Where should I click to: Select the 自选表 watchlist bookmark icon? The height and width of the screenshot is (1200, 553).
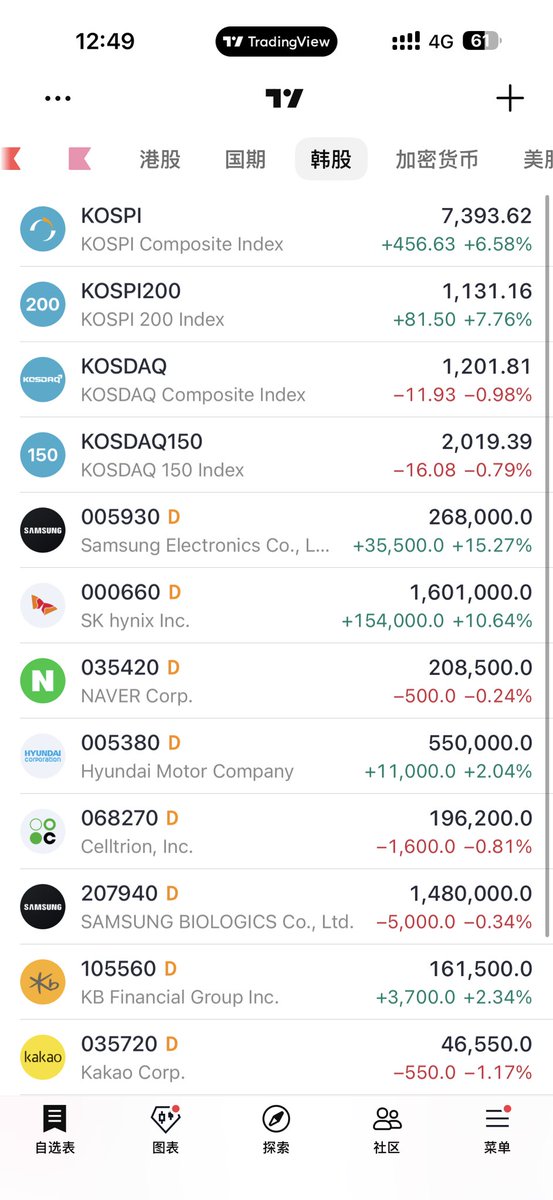(x=55, y=1118)
